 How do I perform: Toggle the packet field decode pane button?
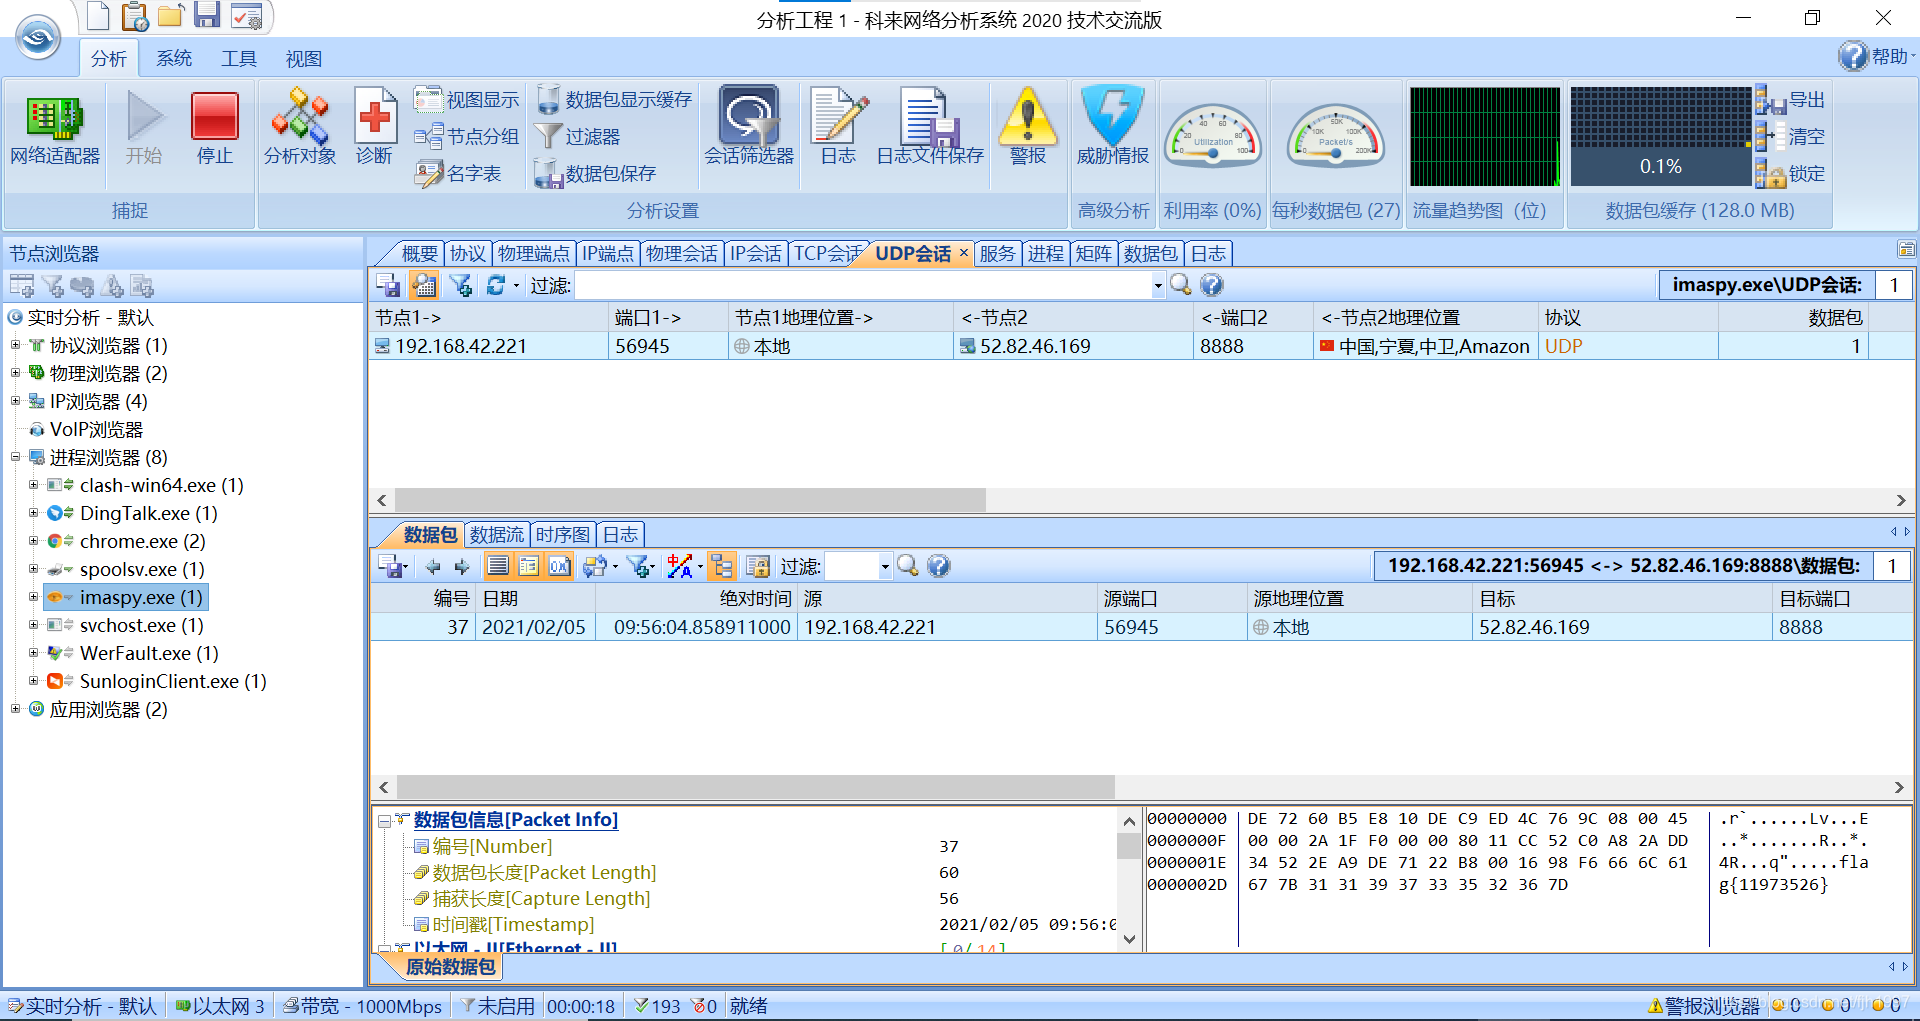tap(529, 567)
